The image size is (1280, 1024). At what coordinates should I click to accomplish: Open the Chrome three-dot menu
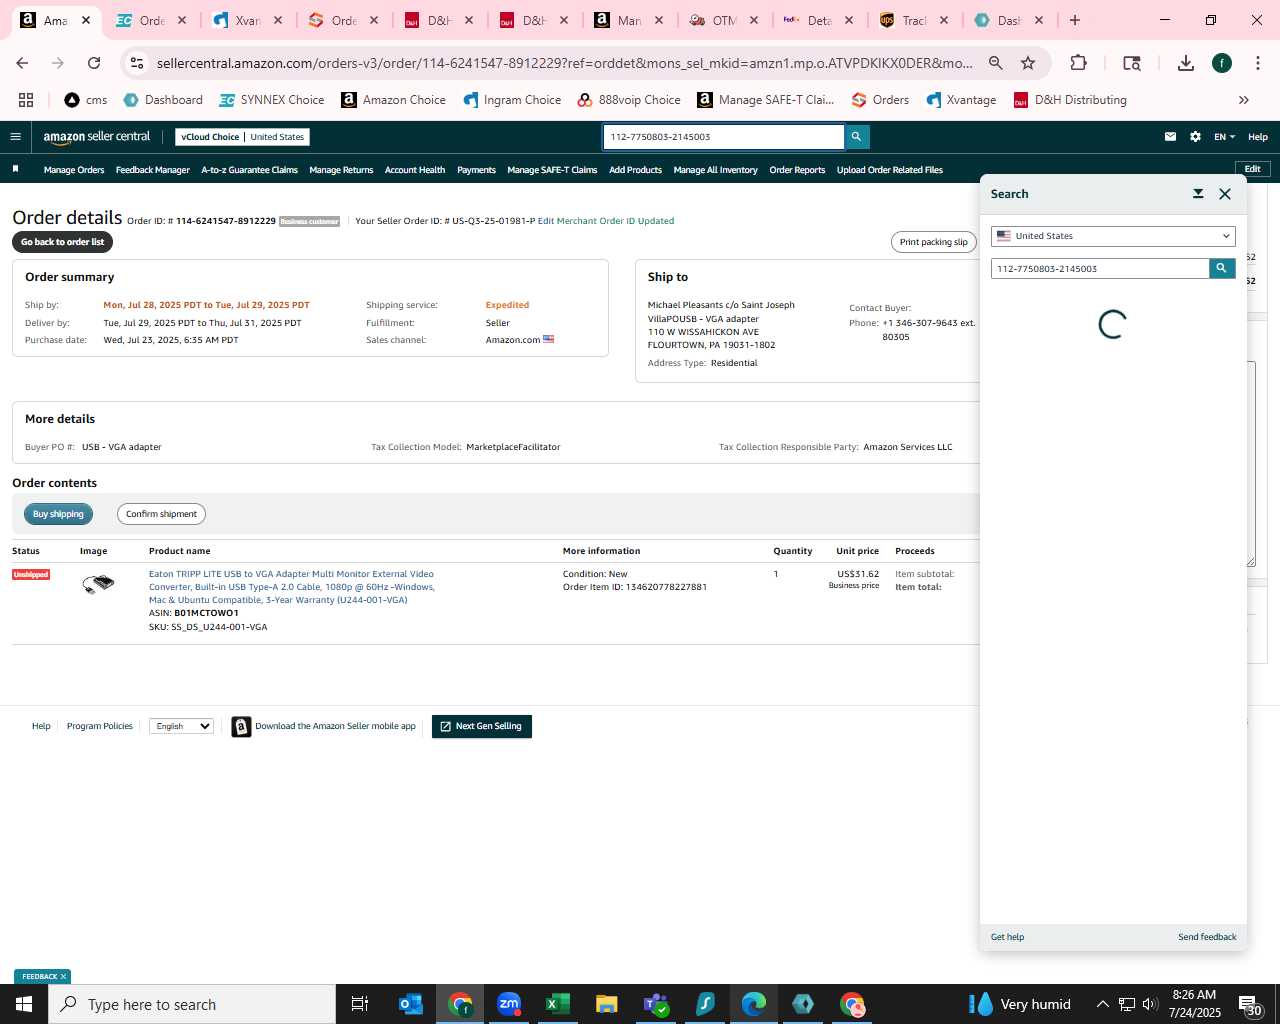click(1258, 63)
